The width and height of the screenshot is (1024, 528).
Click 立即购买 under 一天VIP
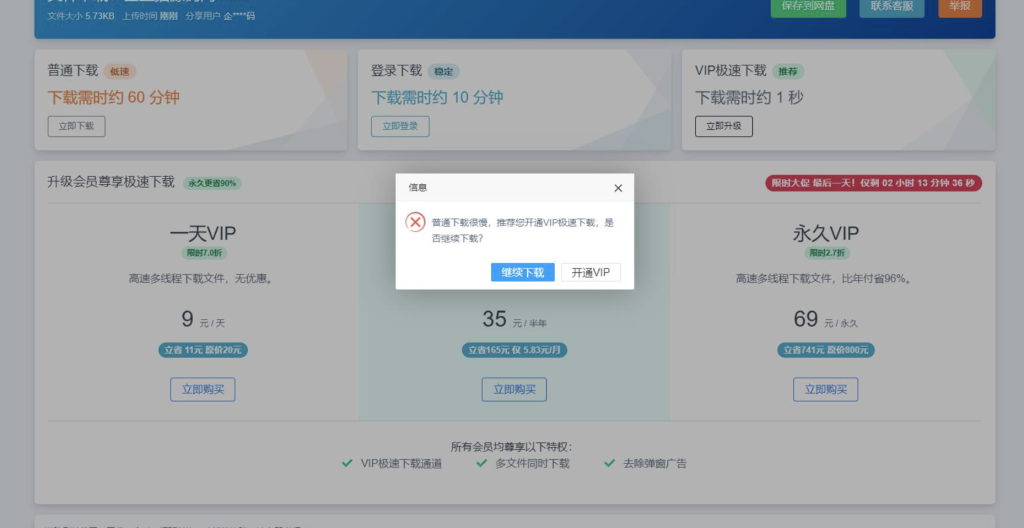pyautogui.click(x=202, y=389)
